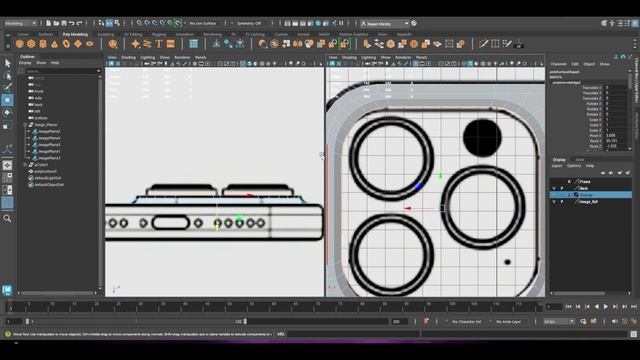Click the New Scene icon
Screen dimensions: 640x360
tap(48, 23)
